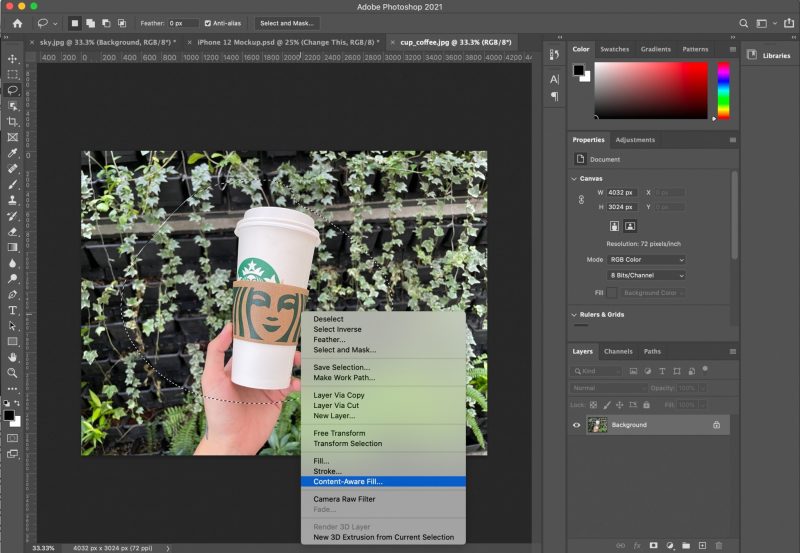Select the Hand tool
The height and width of the screenshot is (553, 800).
12,357
